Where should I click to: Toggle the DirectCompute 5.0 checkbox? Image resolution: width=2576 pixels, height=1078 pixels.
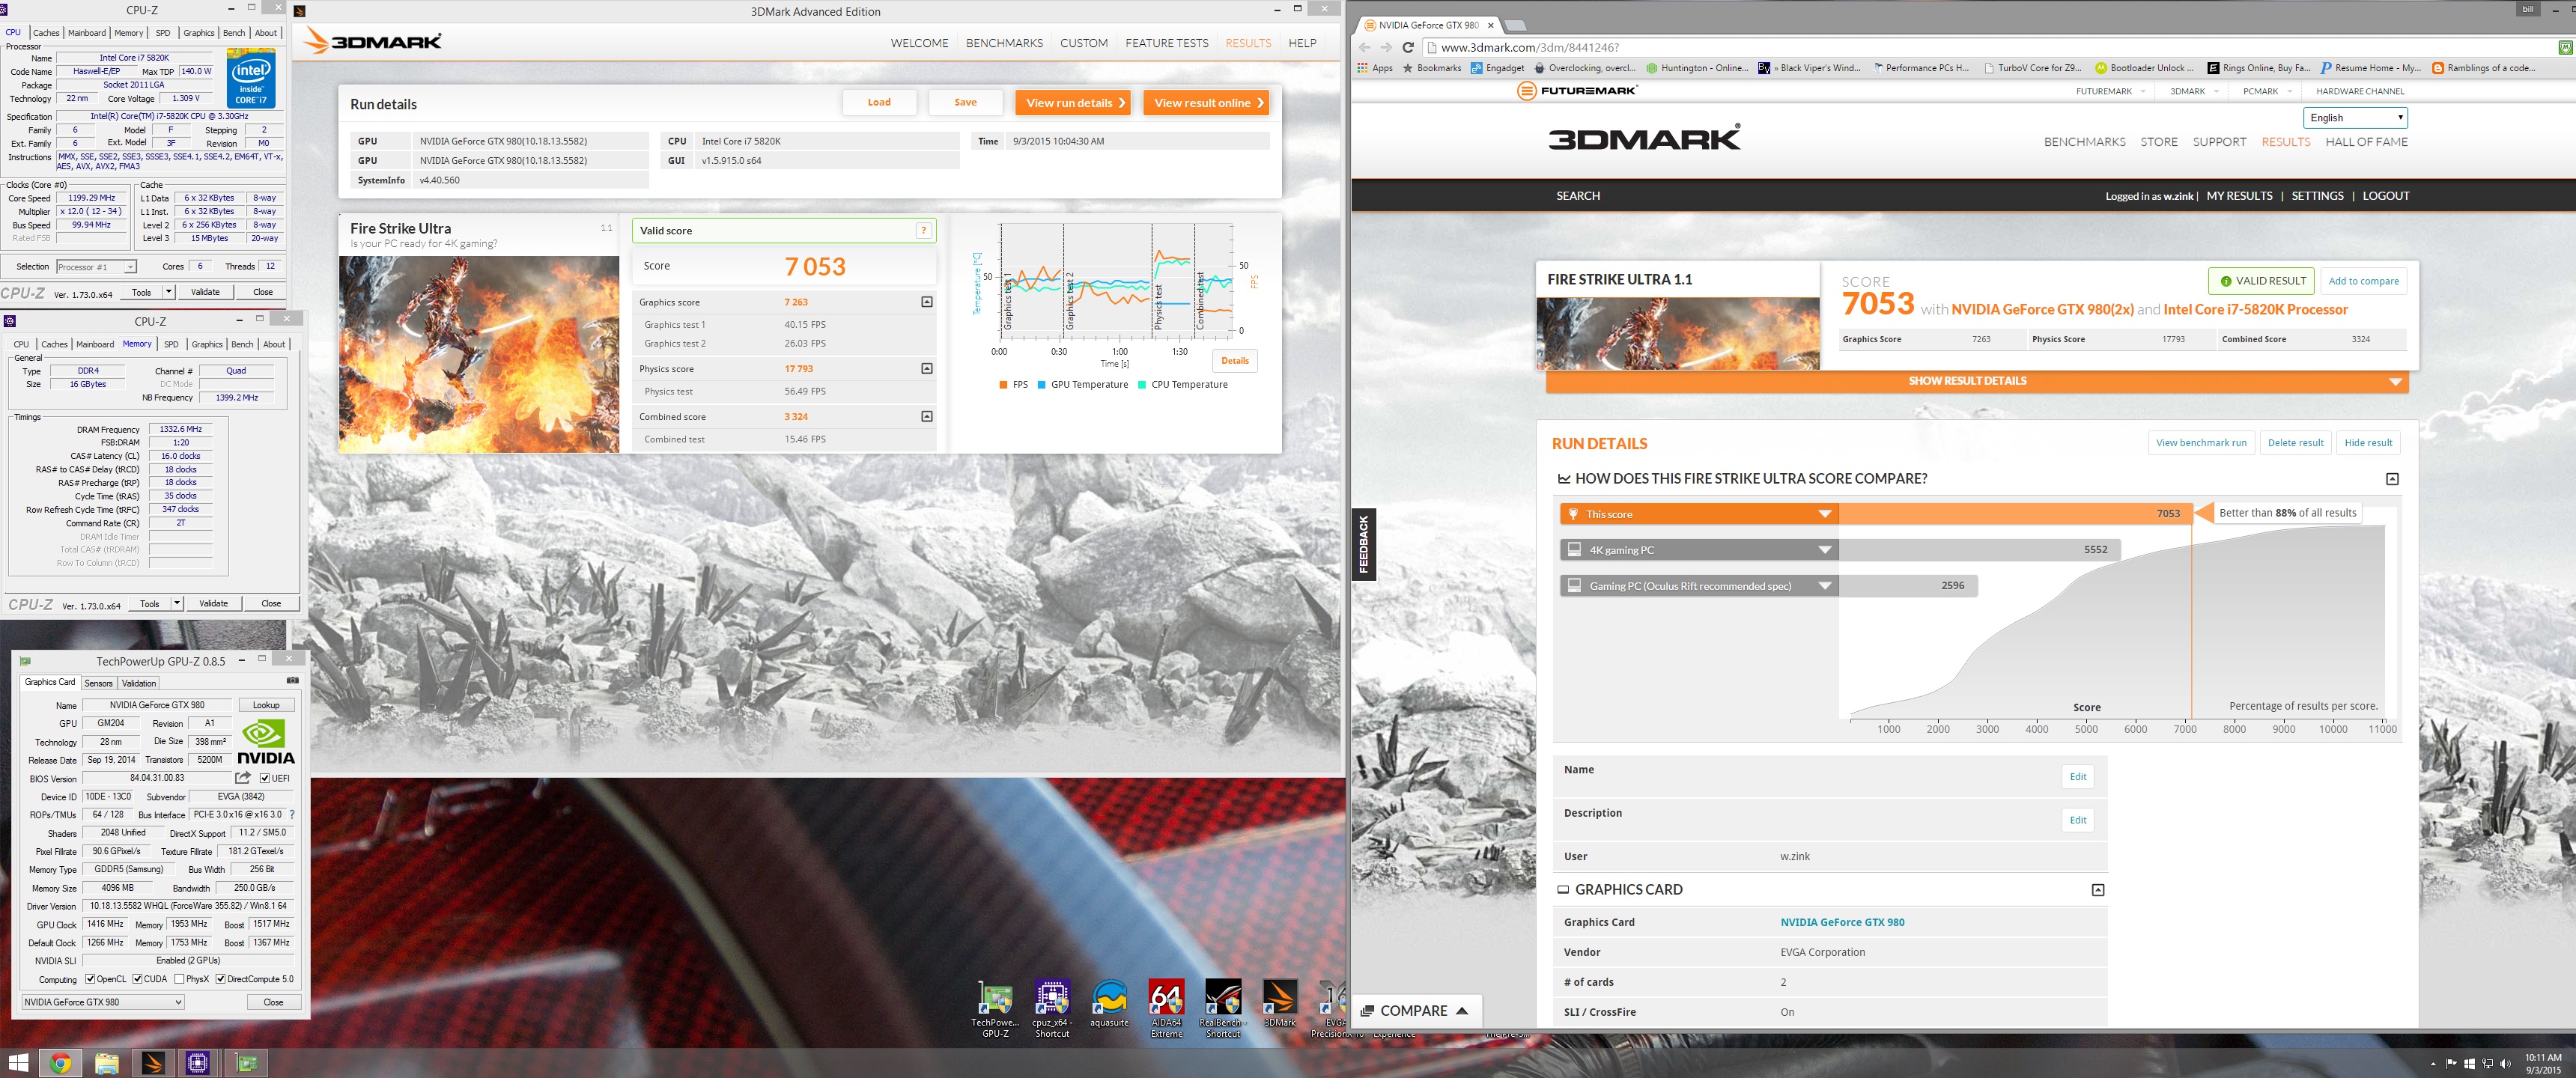pyautogui.click(x=220, y=979)
